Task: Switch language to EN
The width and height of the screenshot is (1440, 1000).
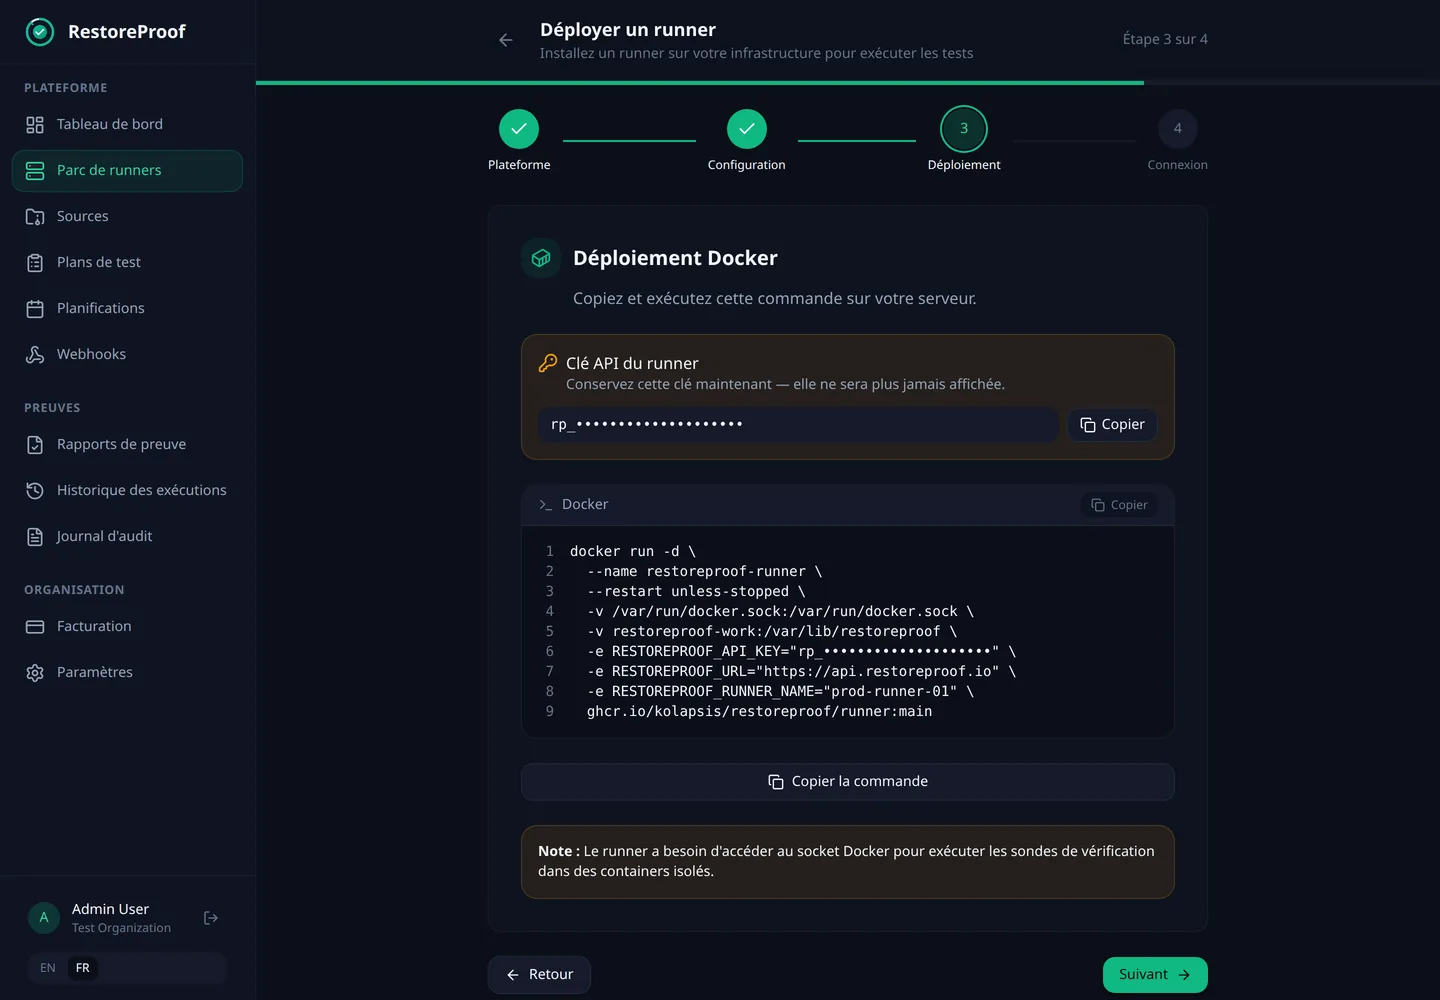Action: tap(48, 968)
